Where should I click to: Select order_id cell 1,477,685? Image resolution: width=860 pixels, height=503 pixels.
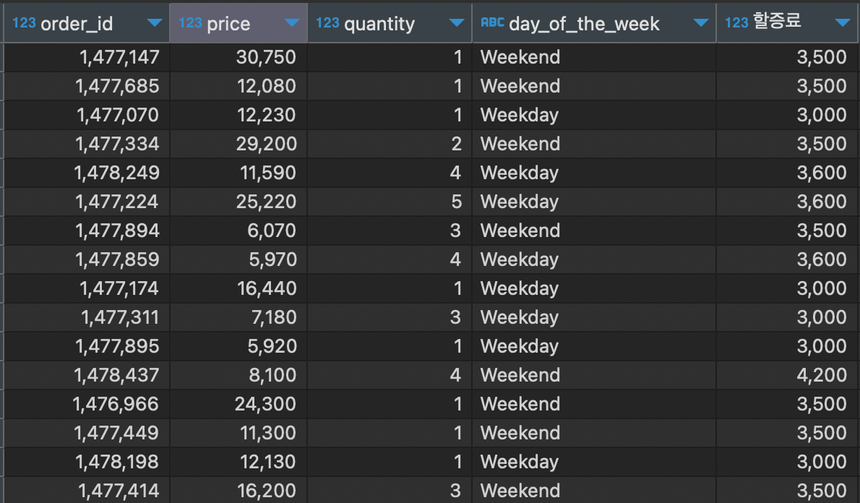click(x=87, y=86)
